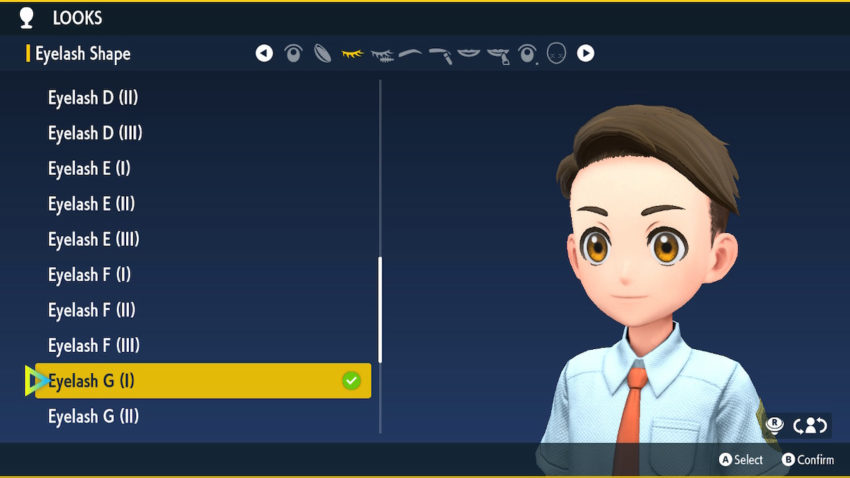Viewport: 850px width, 478px height.
Task: Open the mouth shape lips category icon
Action: (x=468, y=53)
